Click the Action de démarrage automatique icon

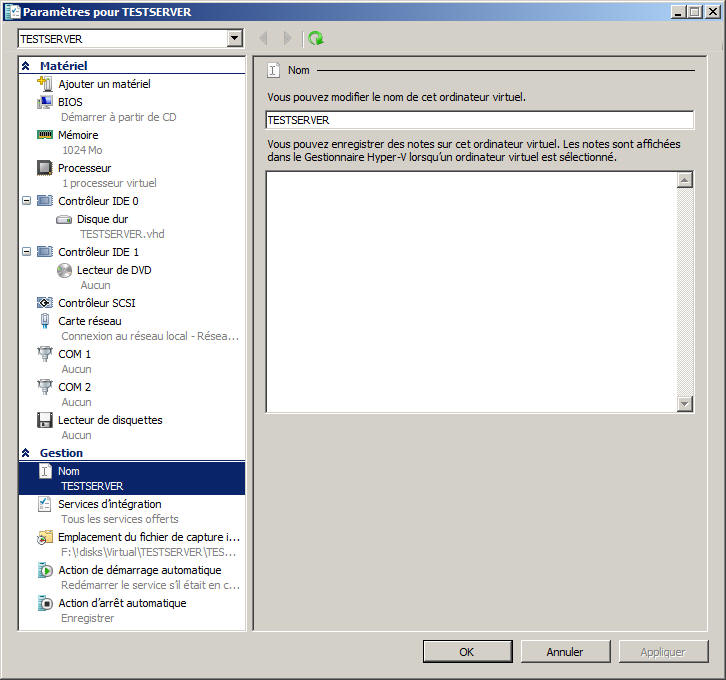tap(44, 570)
